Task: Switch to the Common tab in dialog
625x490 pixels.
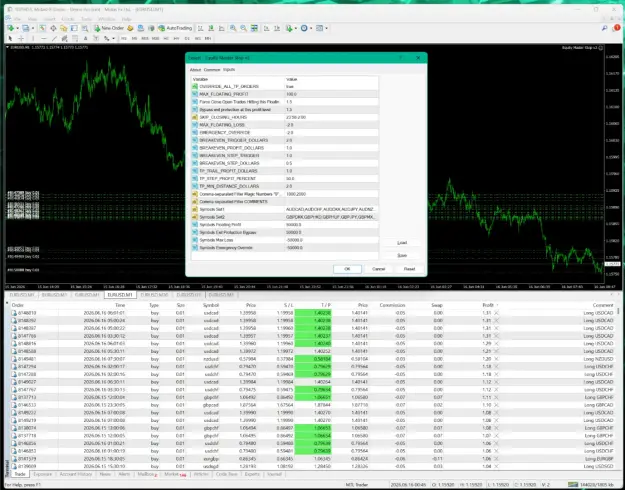Action: (x=212, y=70)
